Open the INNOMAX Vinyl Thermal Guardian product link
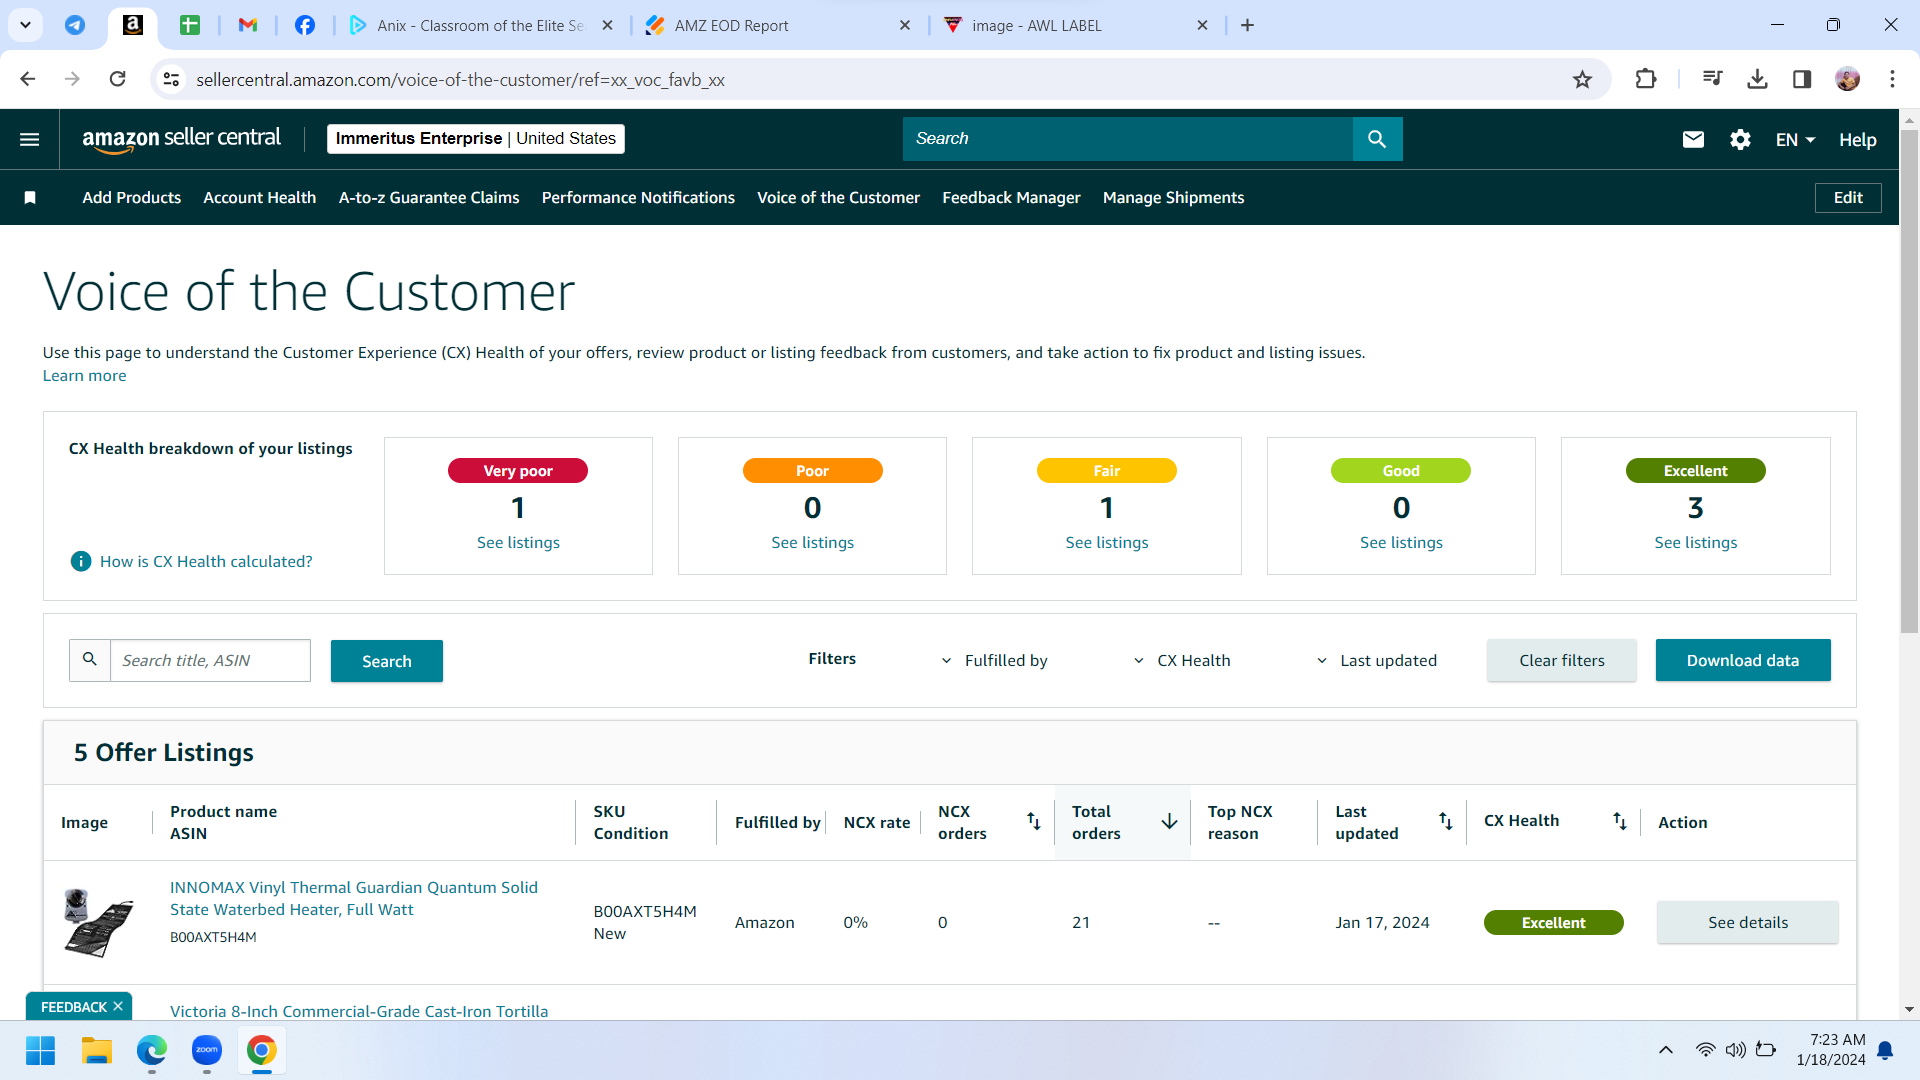This screenshot has height=1080, width=1920. (354, 899)
